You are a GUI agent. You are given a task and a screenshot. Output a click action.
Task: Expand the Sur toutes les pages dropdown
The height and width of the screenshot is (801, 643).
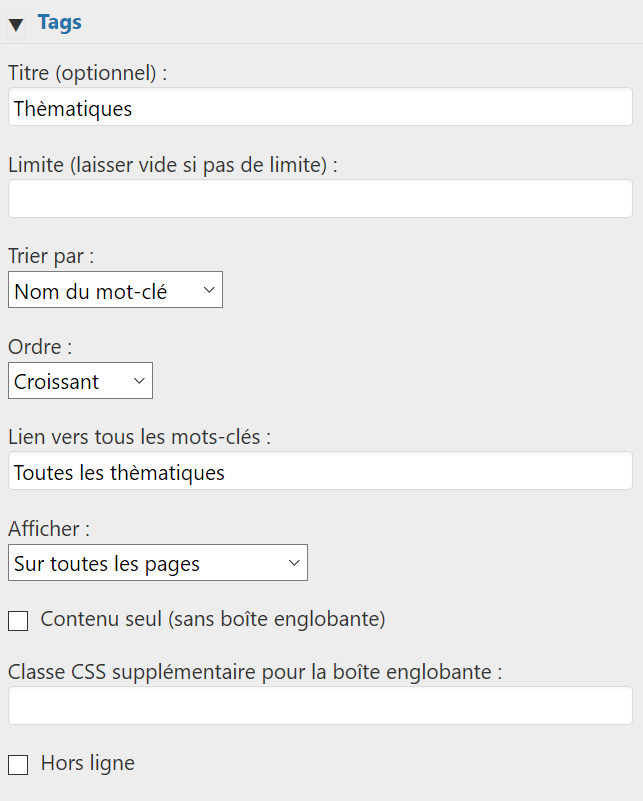(x=158, y=563)
